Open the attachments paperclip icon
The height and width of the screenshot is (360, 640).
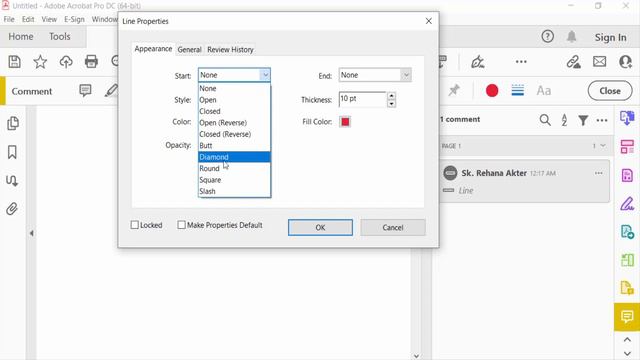12,209
